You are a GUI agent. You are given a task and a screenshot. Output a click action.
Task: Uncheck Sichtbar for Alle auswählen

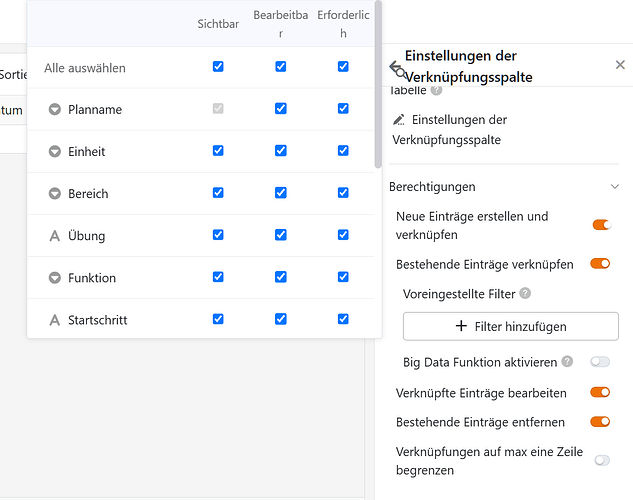point(218,67)
